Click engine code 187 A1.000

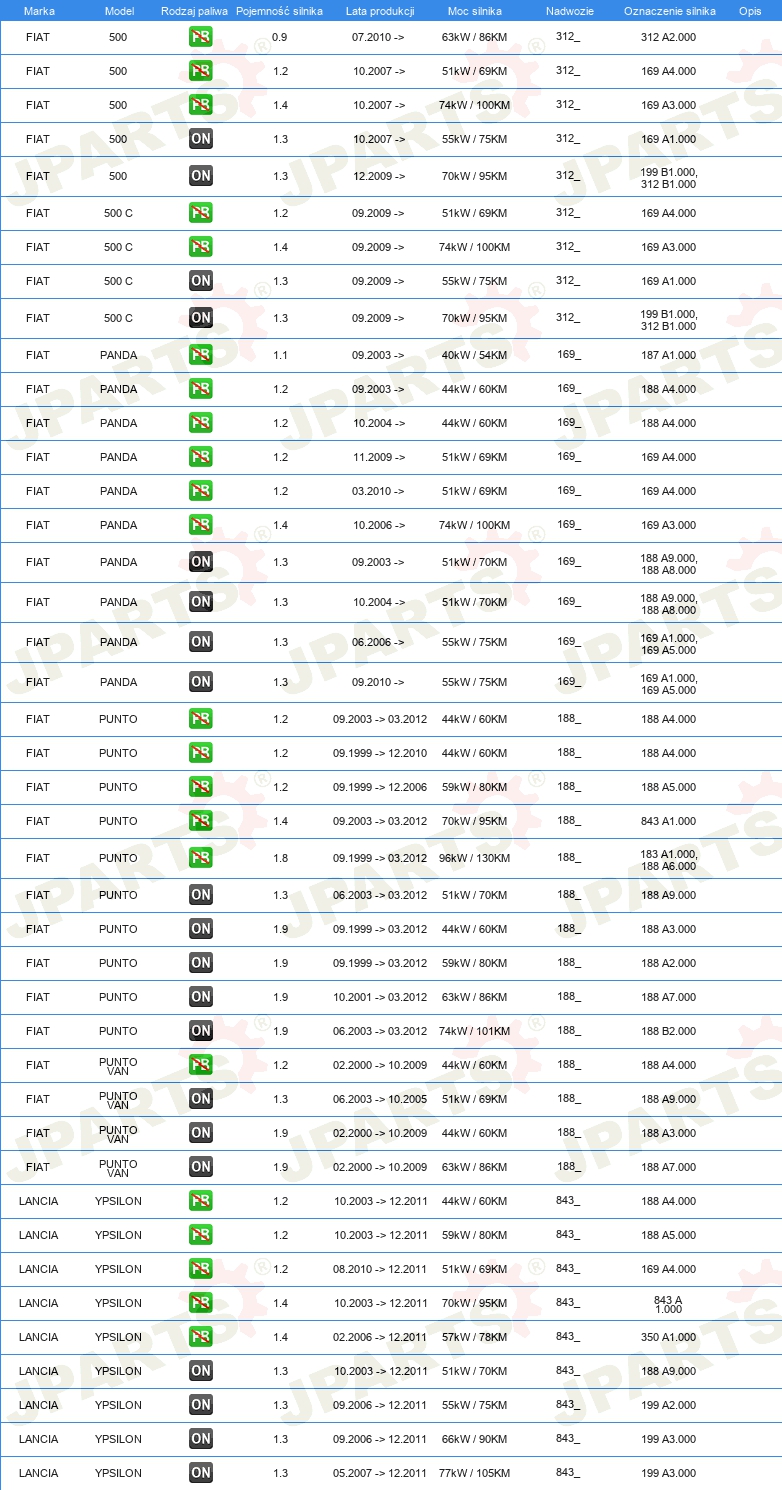[669, 355]
